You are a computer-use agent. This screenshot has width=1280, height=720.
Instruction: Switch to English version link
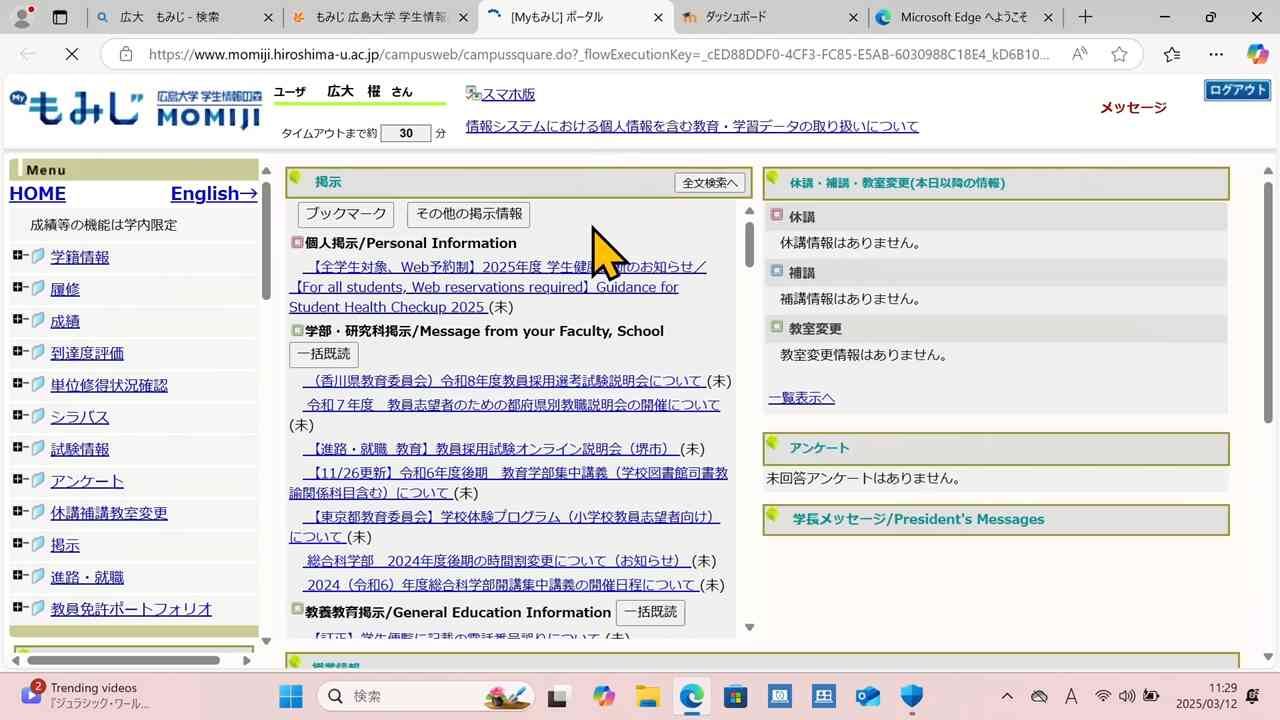(x=214, y=194)
